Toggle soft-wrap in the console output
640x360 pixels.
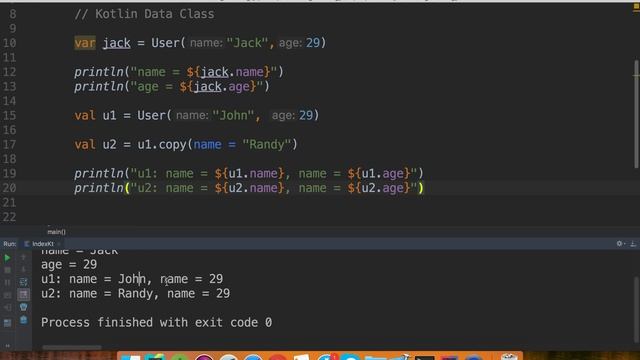(x=23, y=282)
